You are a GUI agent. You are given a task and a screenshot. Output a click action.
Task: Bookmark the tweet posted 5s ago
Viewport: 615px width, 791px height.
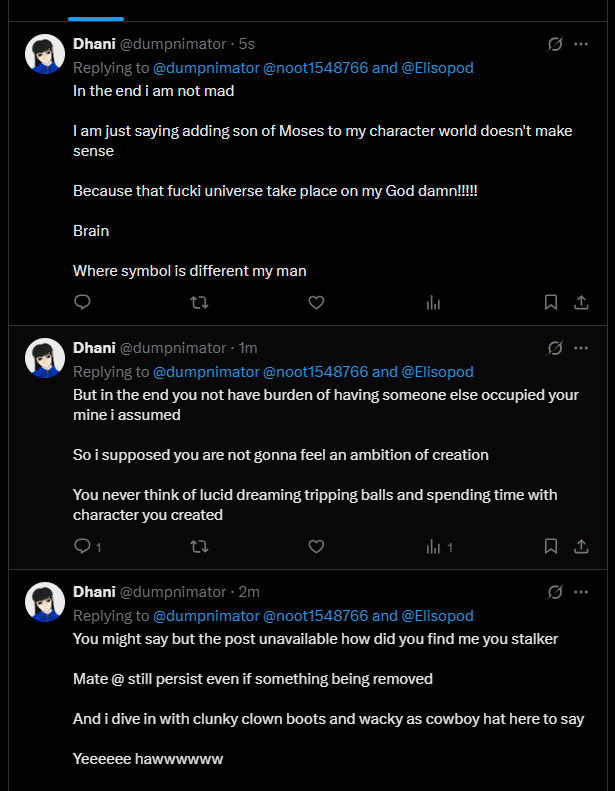pos(550,302)
